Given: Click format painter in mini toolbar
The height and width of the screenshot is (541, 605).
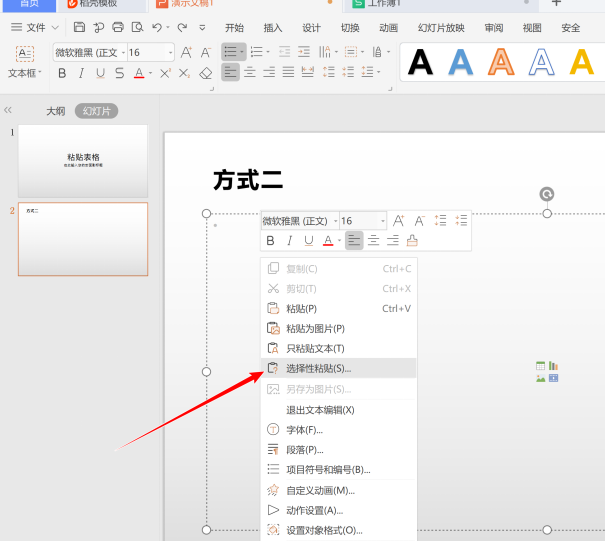Looking at the screenshot, I should (x=412, y=240).
